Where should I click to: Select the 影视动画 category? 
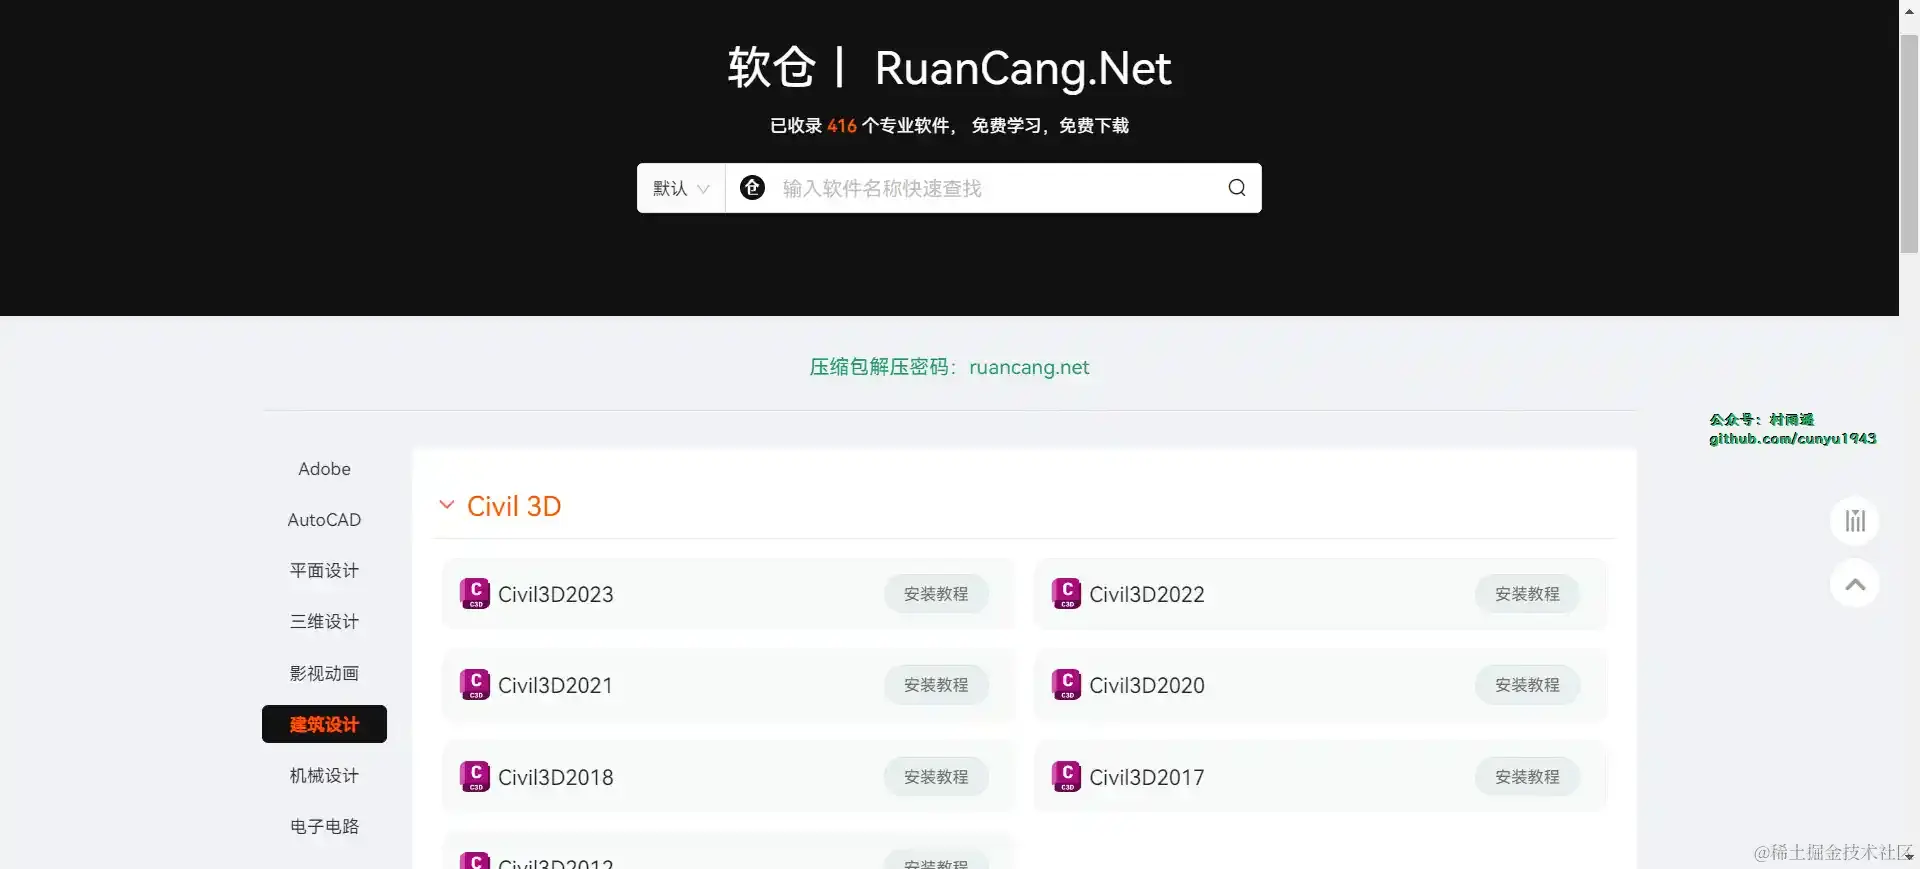324,673
